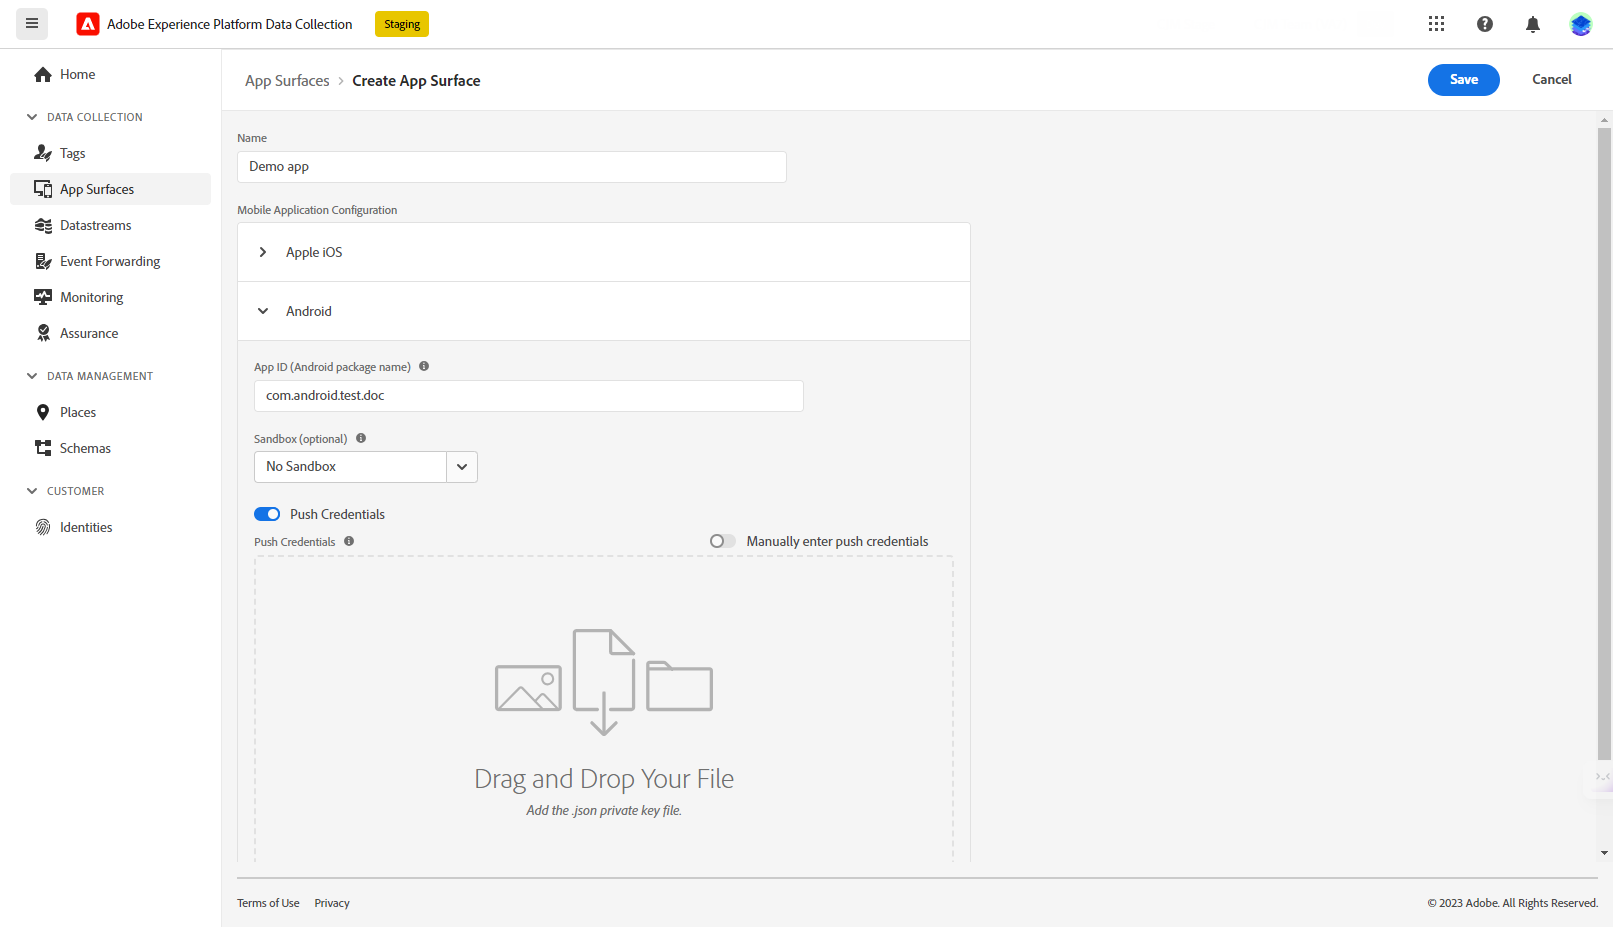The image size is (1613, 927).
Task: Collapse the Data Management group
Action: tap(32, 376)
